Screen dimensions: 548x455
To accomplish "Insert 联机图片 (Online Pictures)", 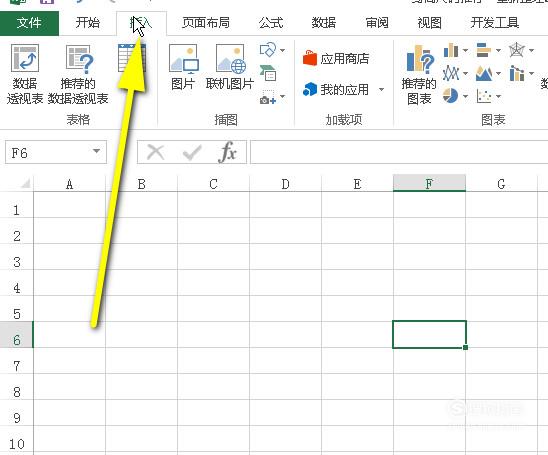I will (x=230, y=66).
